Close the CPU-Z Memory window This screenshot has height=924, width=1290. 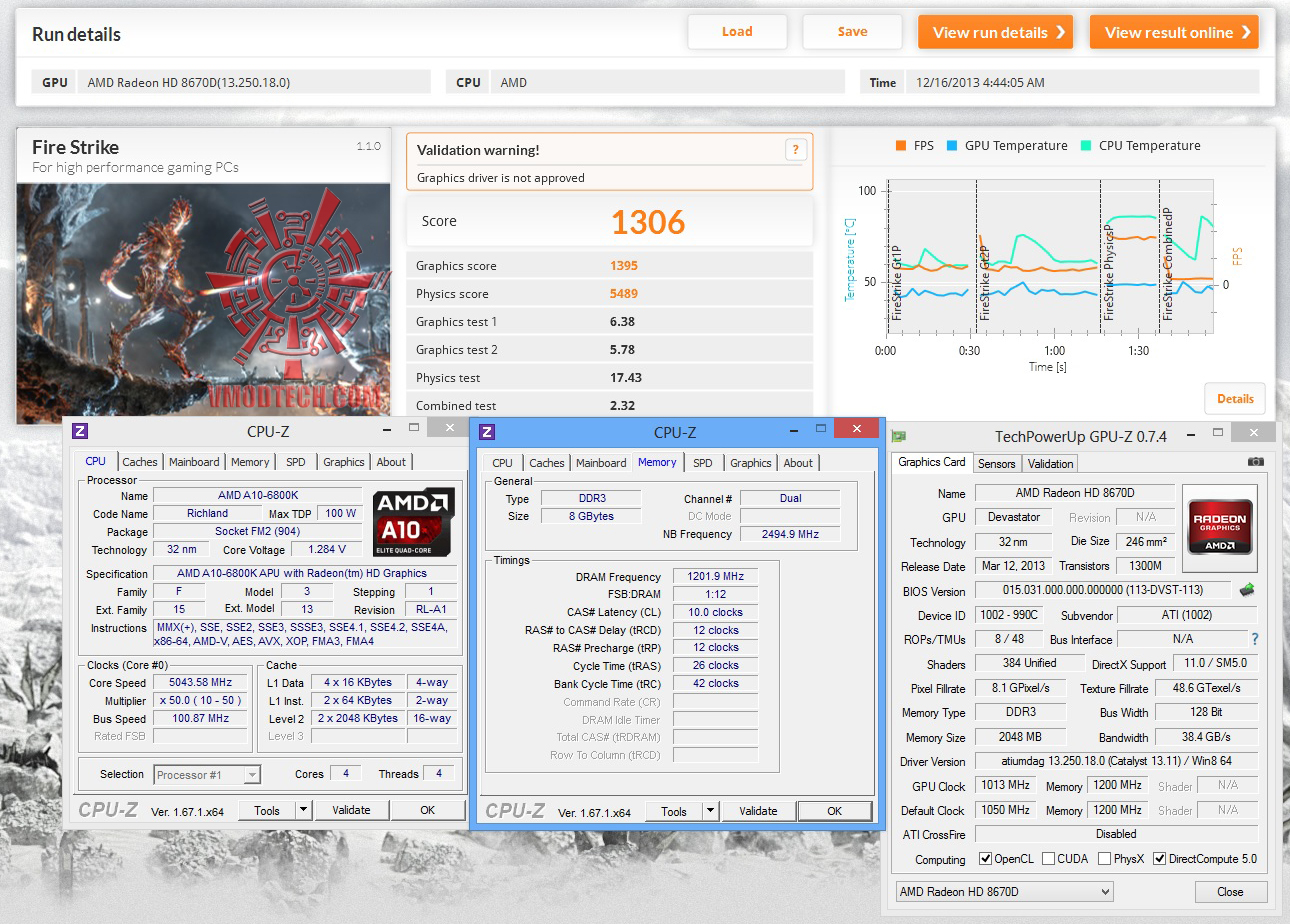(x=856, y=430)
